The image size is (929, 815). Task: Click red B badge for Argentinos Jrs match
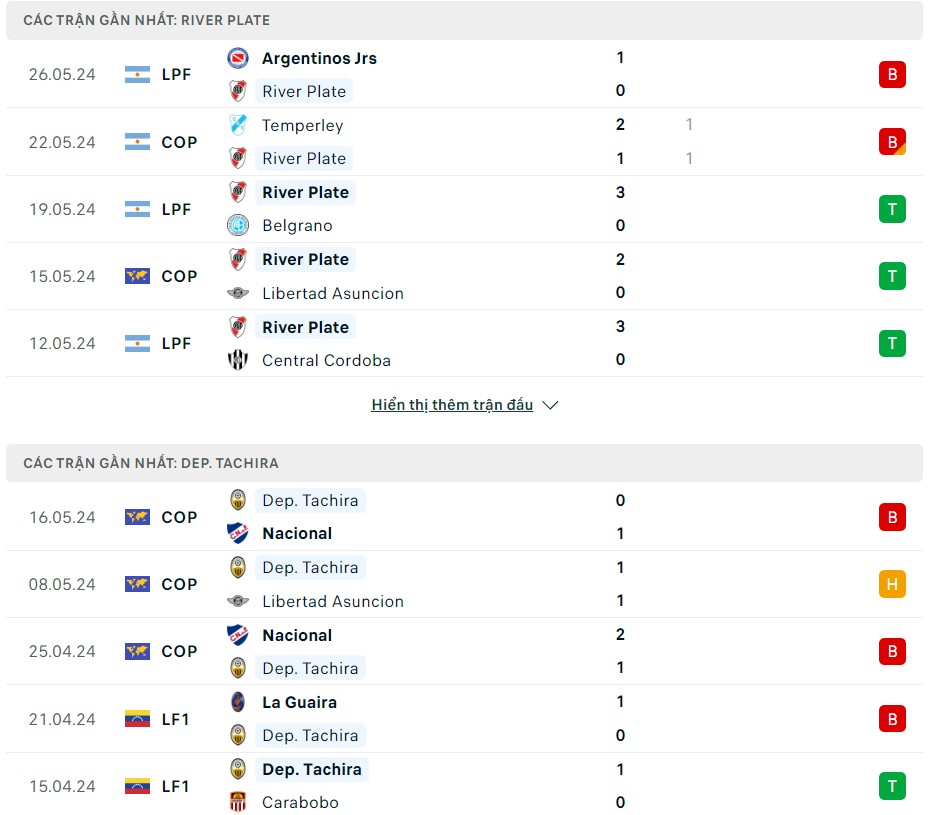(x=891, y=75)
